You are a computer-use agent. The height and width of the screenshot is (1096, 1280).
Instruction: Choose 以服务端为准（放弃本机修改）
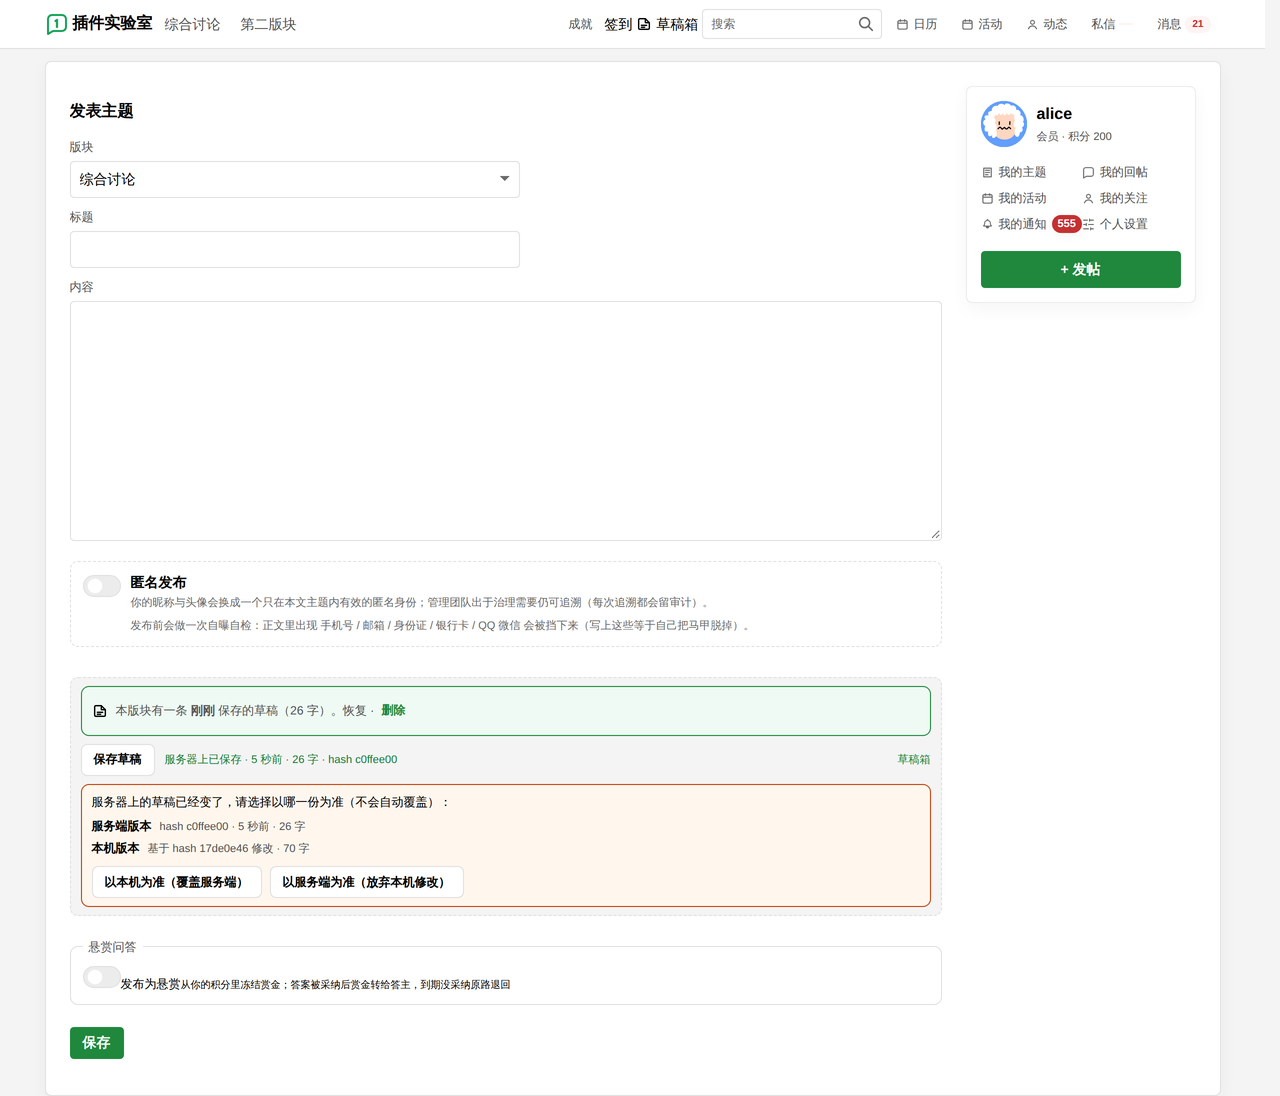pos(367,882)
